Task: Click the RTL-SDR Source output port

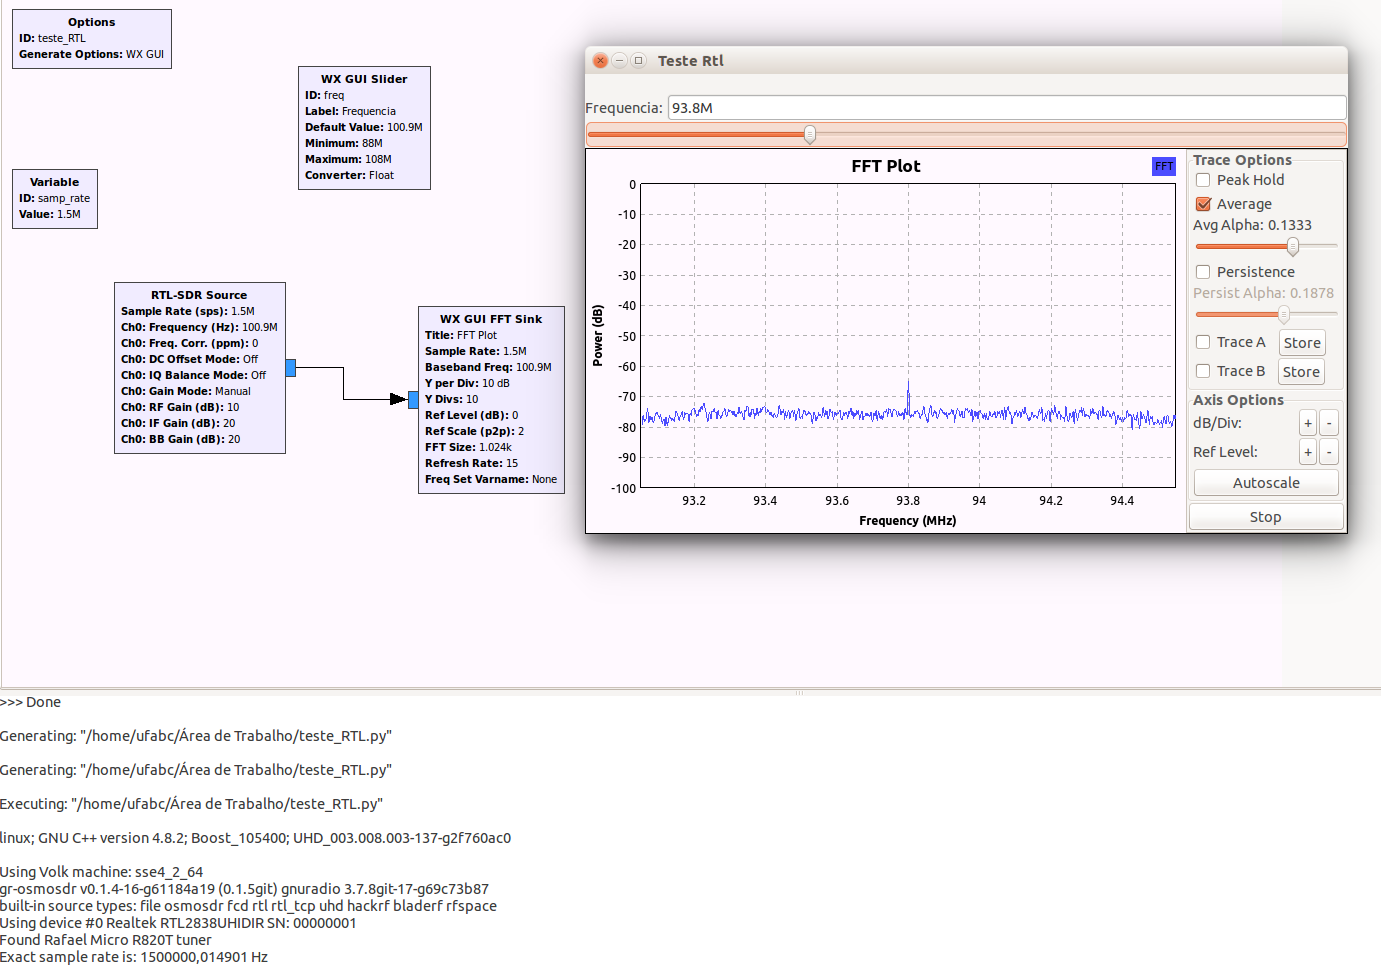Action: click(291, 368)
